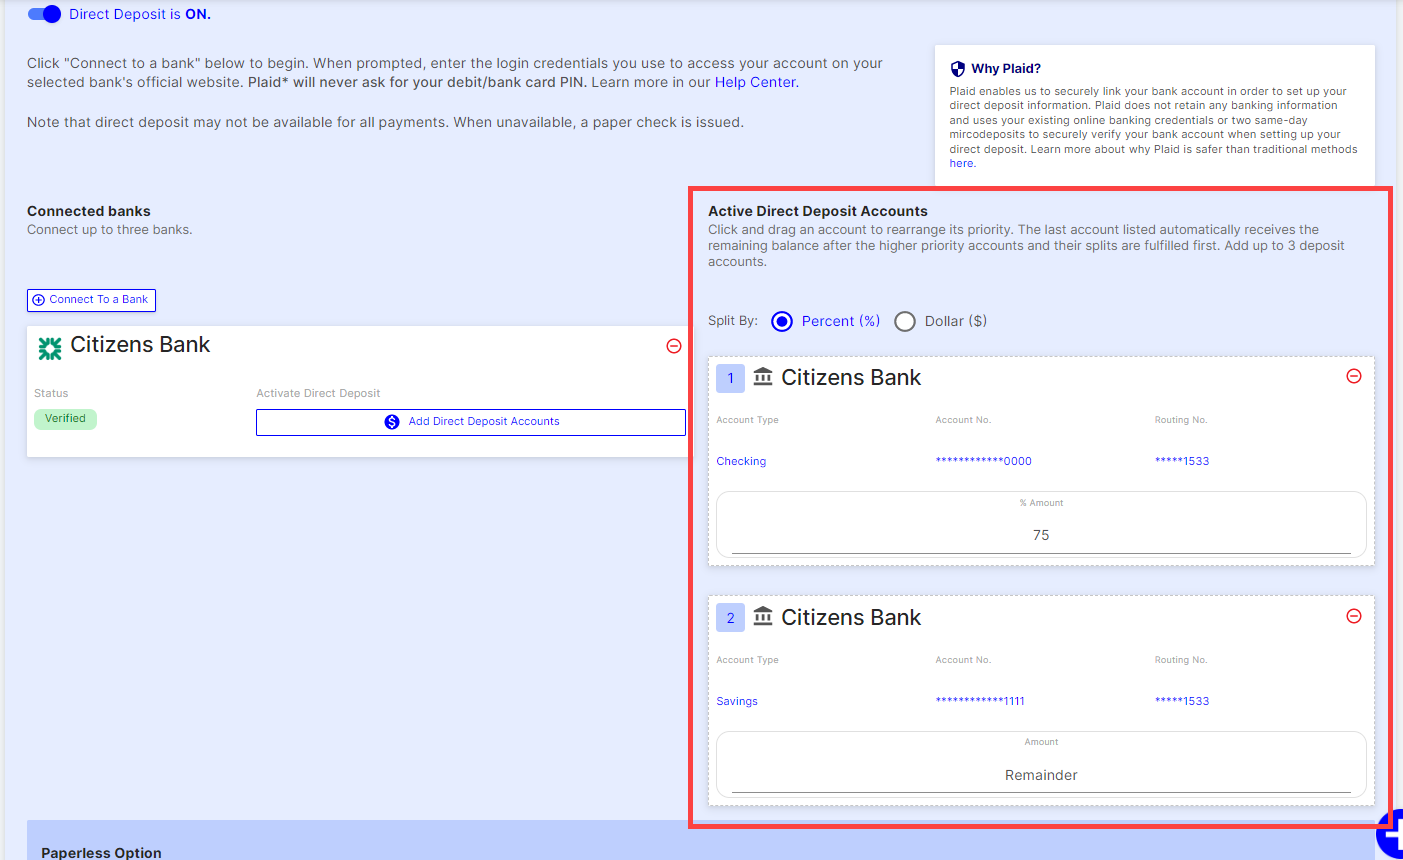This screenshot has width=1403, height=860.
Task: Remove the connected Citizens Bank
Action: click(x=674, y=346)
